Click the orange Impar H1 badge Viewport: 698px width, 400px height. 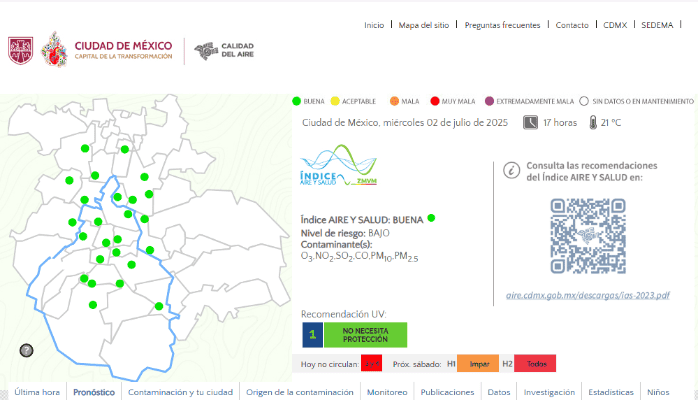[479, 364]
